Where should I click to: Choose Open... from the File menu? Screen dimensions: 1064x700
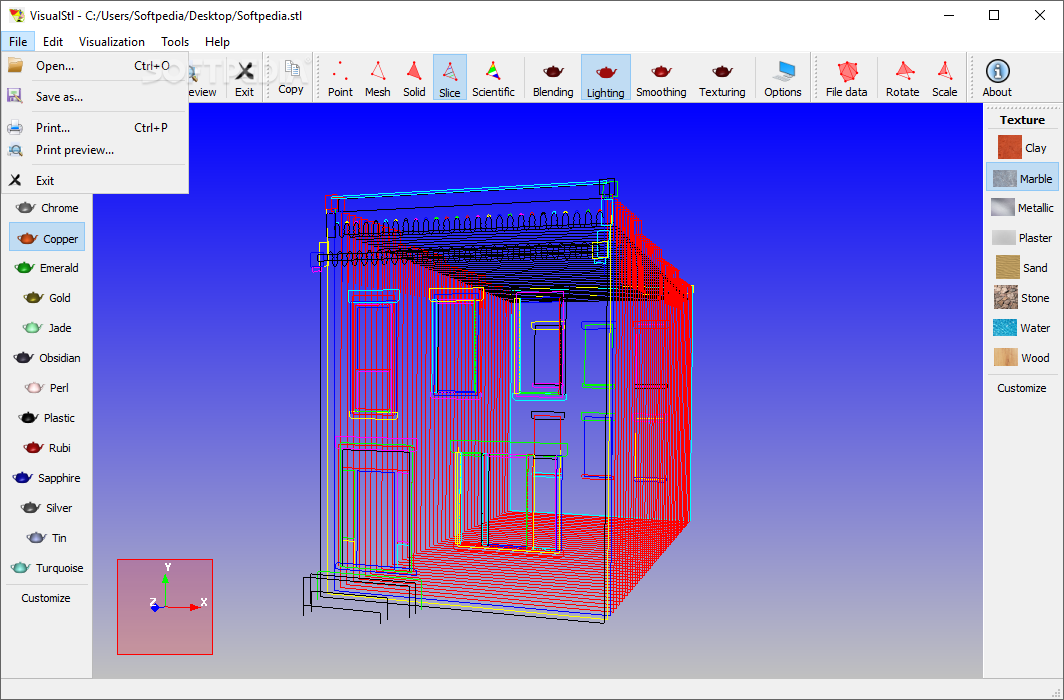click(x=95, y=66)
